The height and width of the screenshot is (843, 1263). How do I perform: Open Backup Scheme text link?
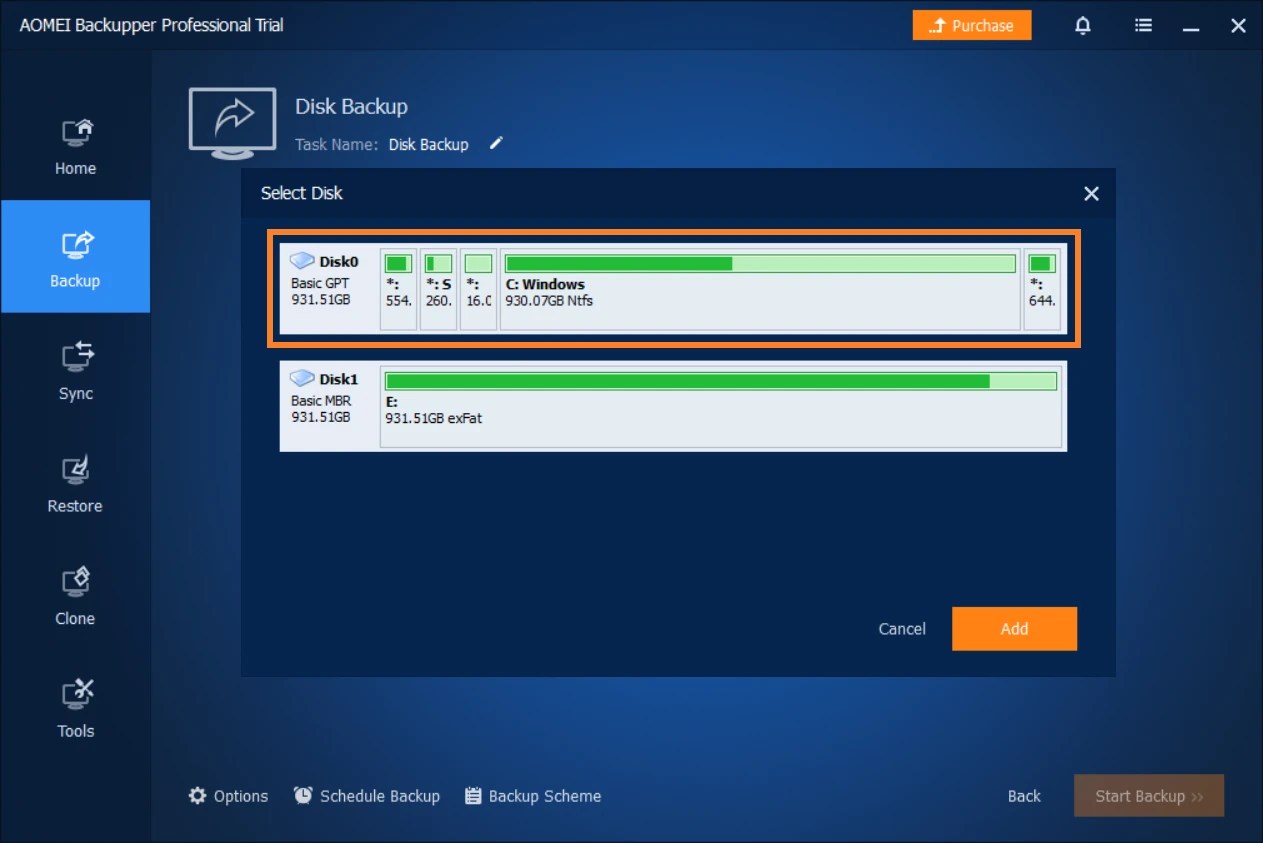(x=545, y=796)
